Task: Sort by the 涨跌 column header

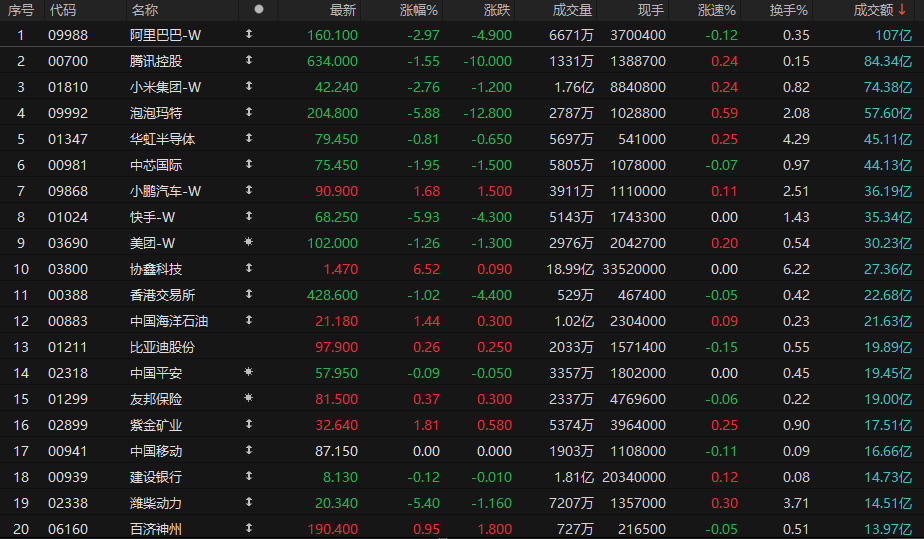Action: coord(497,10)
